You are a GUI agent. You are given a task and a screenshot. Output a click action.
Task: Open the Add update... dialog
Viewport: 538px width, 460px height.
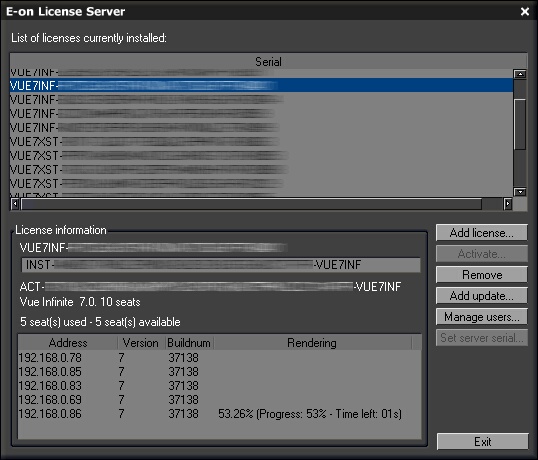coord(481,296)
